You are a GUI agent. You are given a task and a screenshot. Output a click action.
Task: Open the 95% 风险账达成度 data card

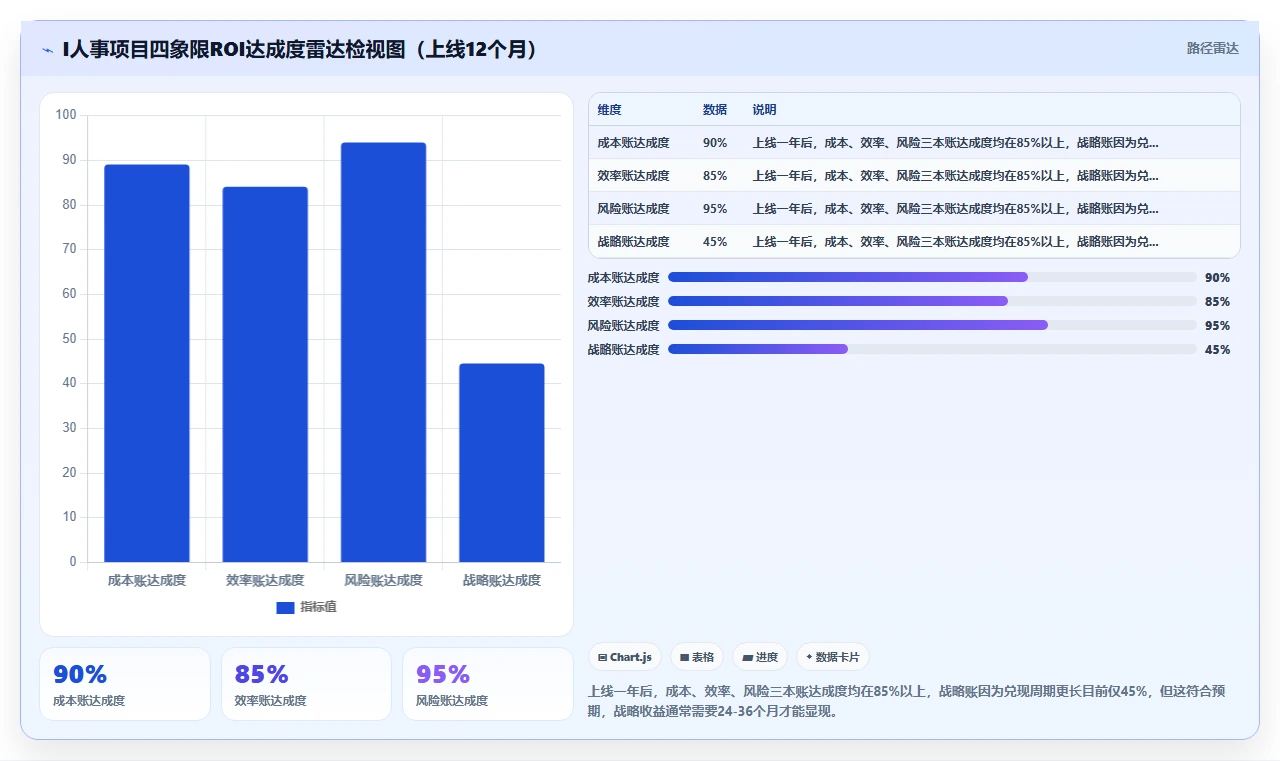coord(488,684)
